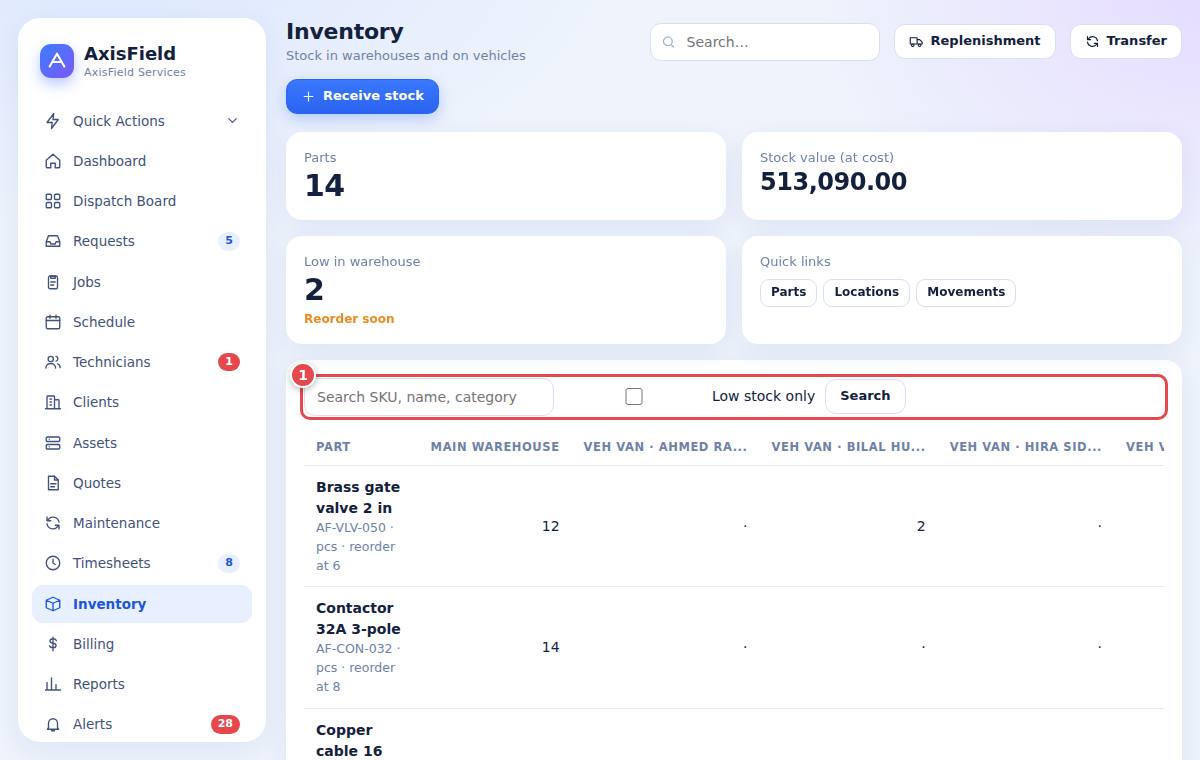This screenshot has width=1200, height=760.
Task: Click the arrows icon on Transfer
Action: pos(1092,41)
